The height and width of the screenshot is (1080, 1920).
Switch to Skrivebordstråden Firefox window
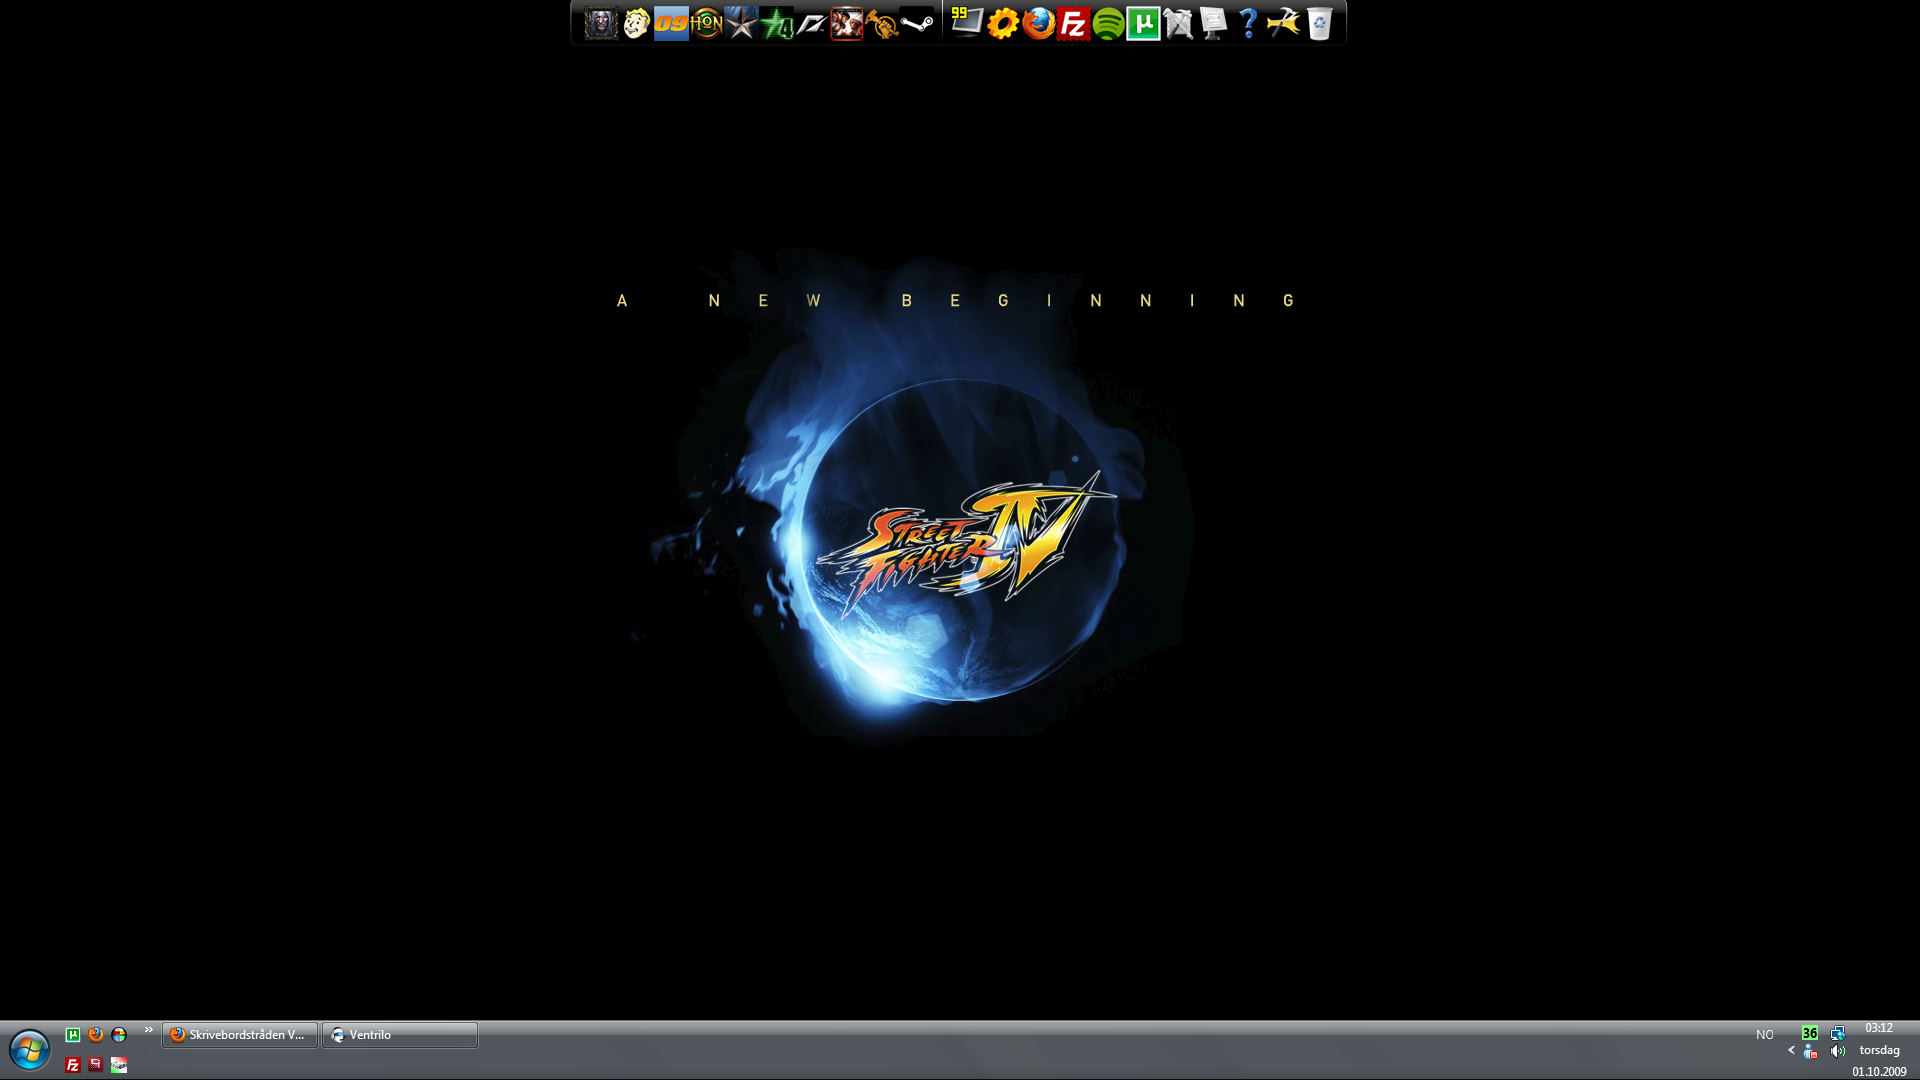click(x=240, y=1035)
